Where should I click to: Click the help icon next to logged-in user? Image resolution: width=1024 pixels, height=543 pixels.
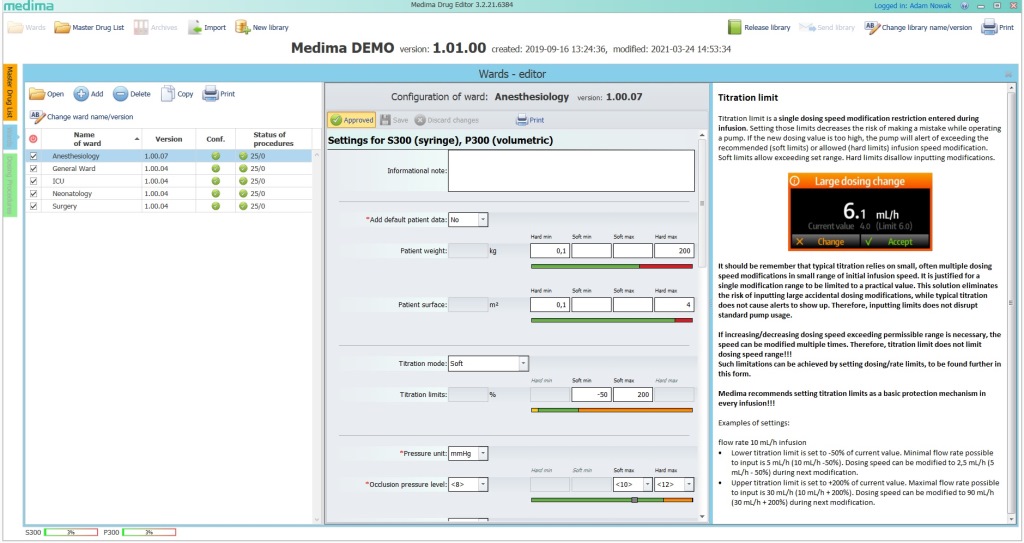(x=965, y=5)
